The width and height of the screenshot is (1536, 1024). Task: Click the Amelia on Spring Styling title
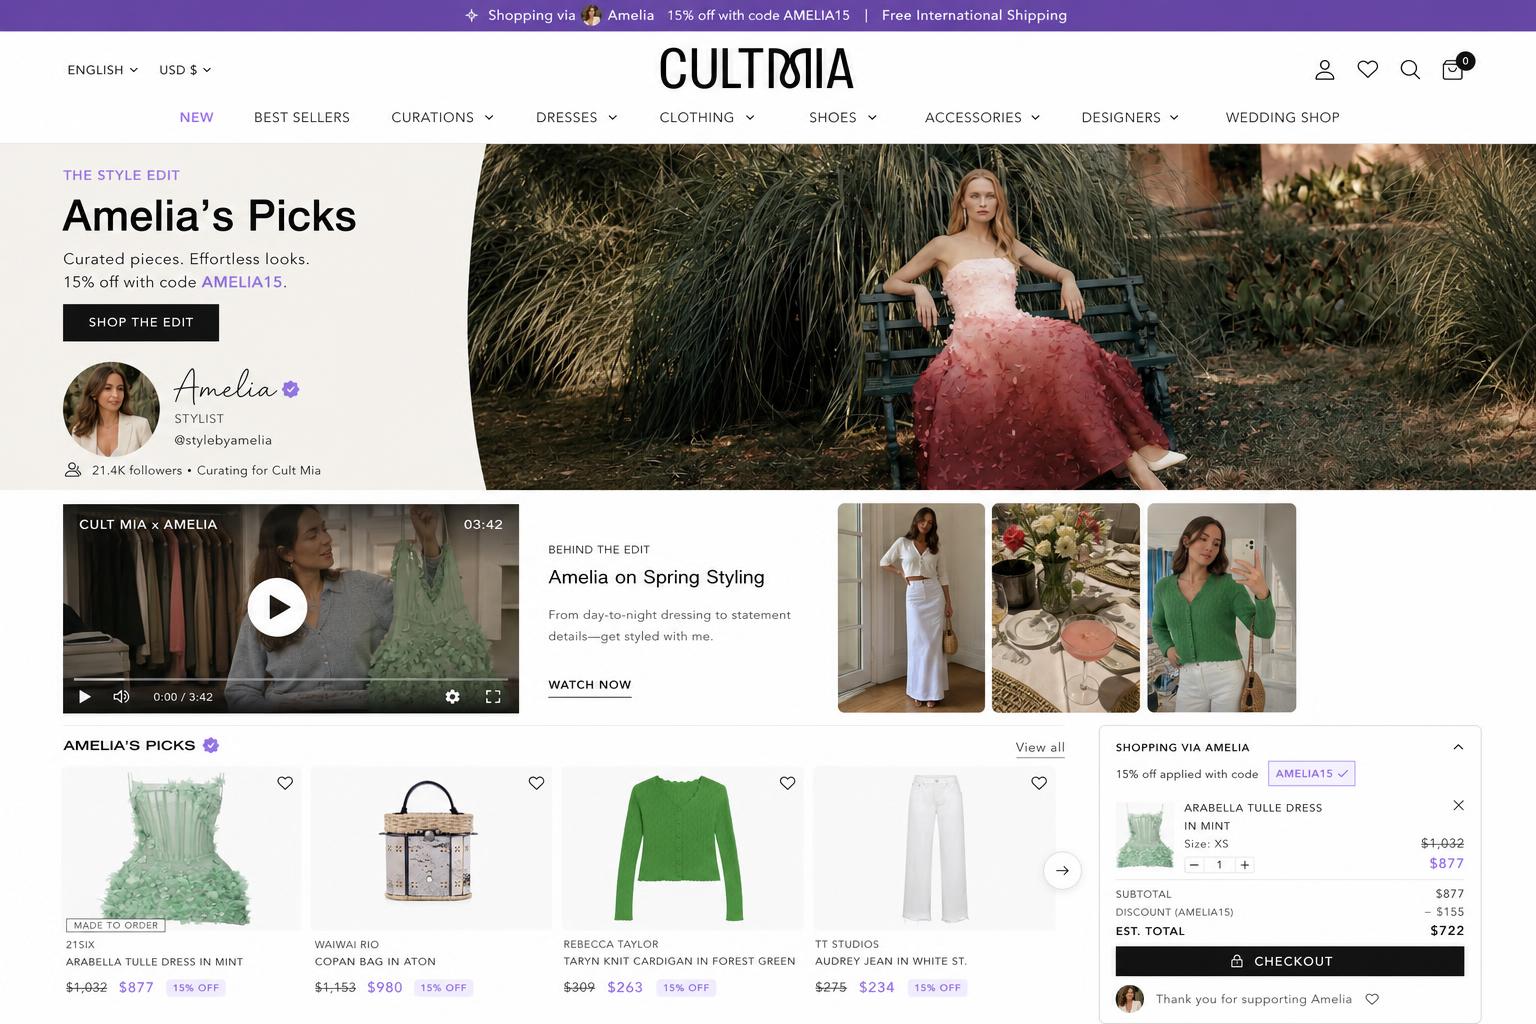point(656,577)
